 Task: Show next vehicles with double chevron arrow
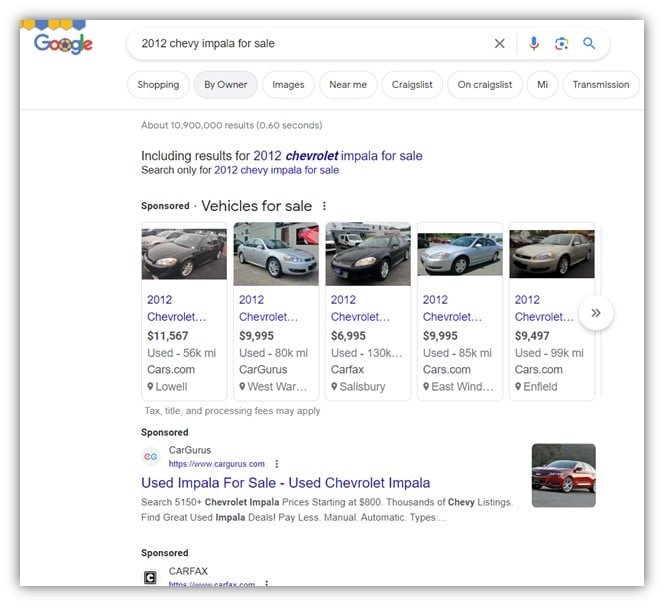(x=596, y=313)
